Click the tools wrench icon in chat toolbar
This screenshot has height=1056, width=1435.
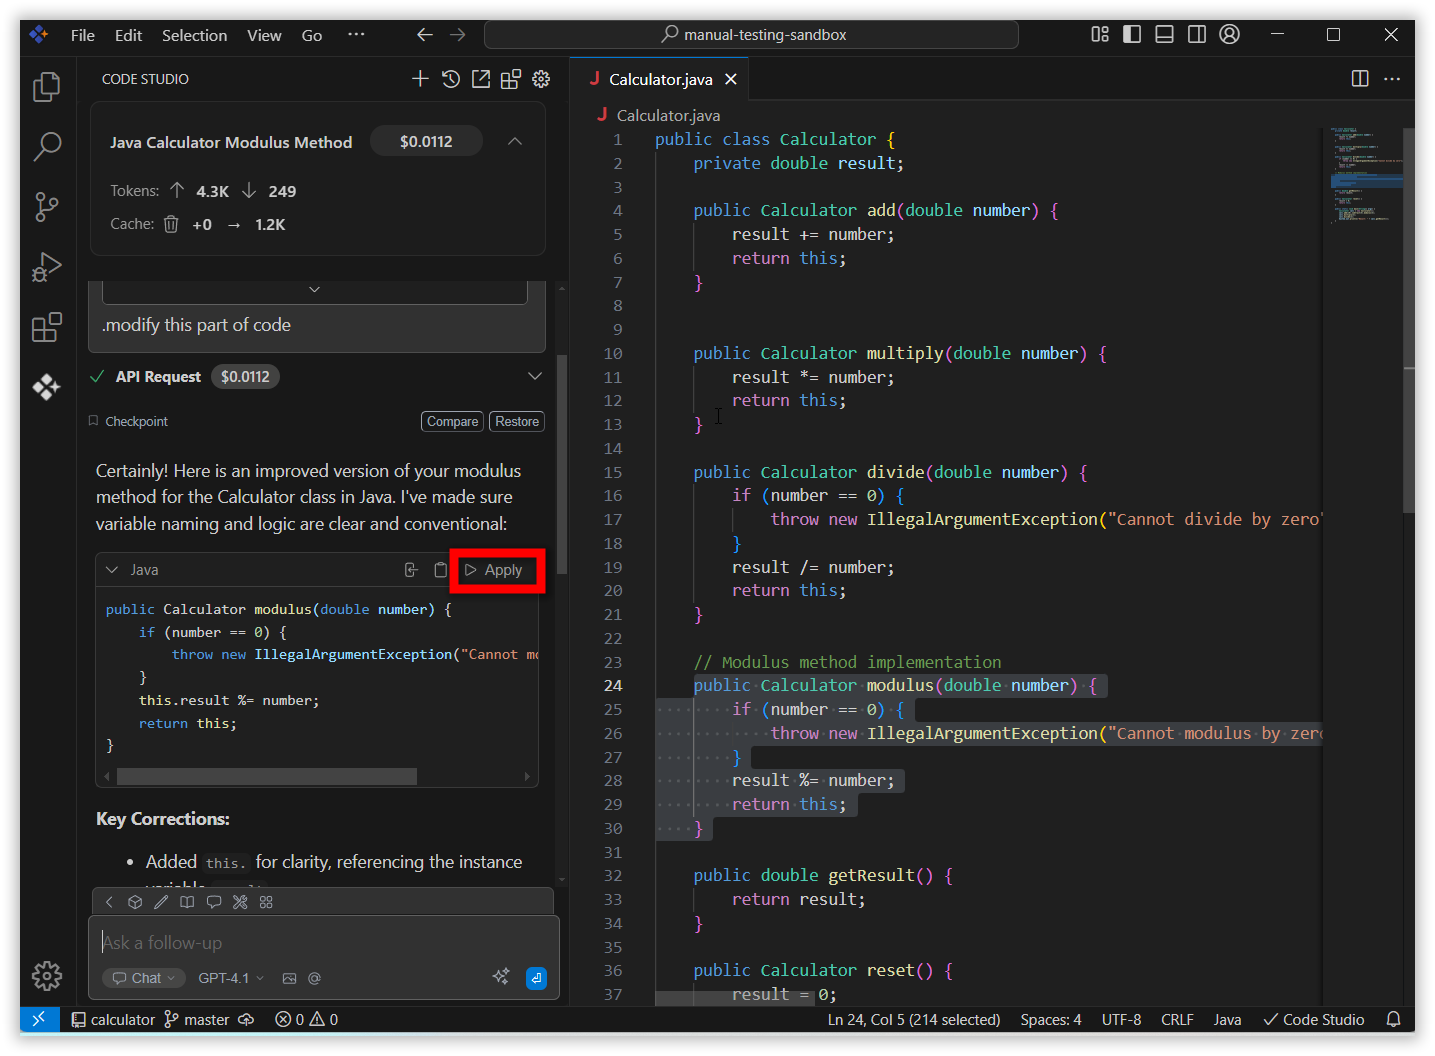coord(240,902)
